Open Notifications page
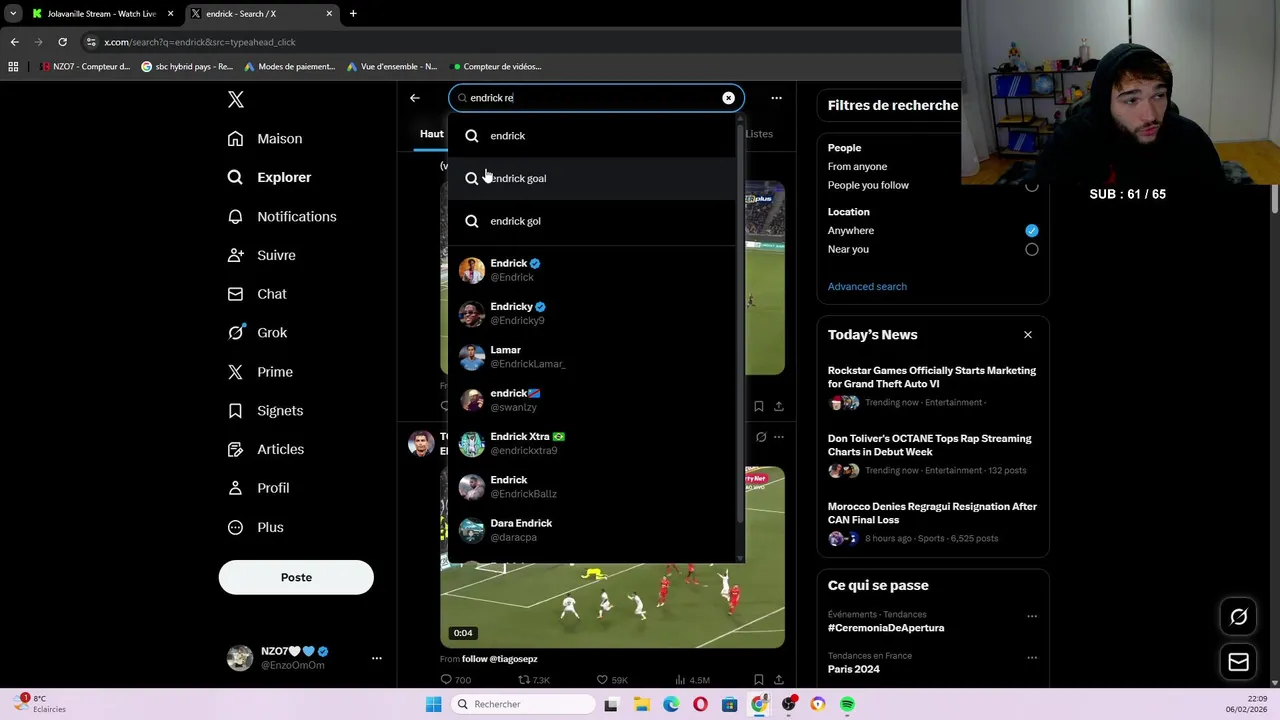1280x720 pixels. click(x=282, y=216)
